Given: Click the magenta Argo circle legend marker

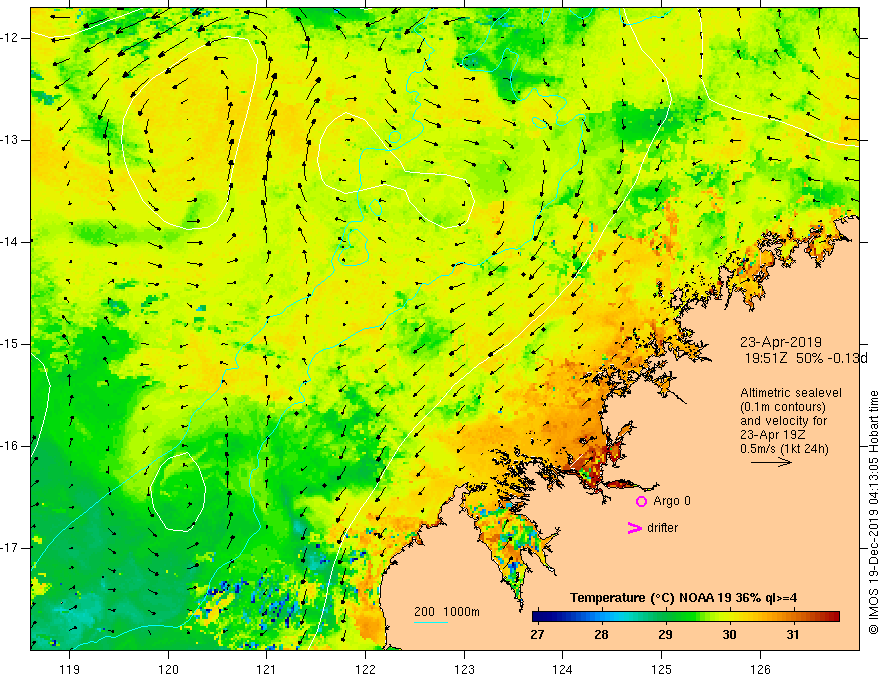Looking at the screenshot, I should pos(641,501).
